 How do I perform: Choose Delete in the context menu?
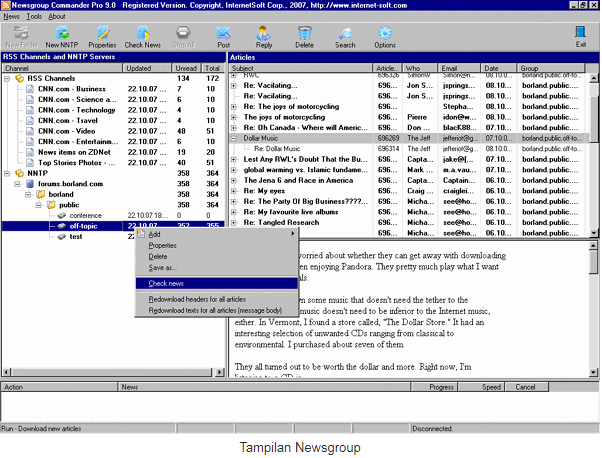[x=217, y=256]
